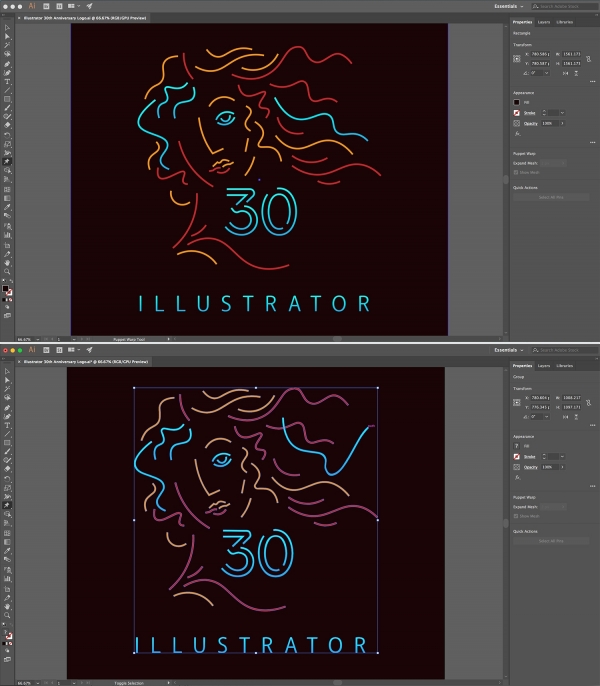Select the Puppet Warp tool in top window
The width and height of the screenshot is (600, 686).
7,161
